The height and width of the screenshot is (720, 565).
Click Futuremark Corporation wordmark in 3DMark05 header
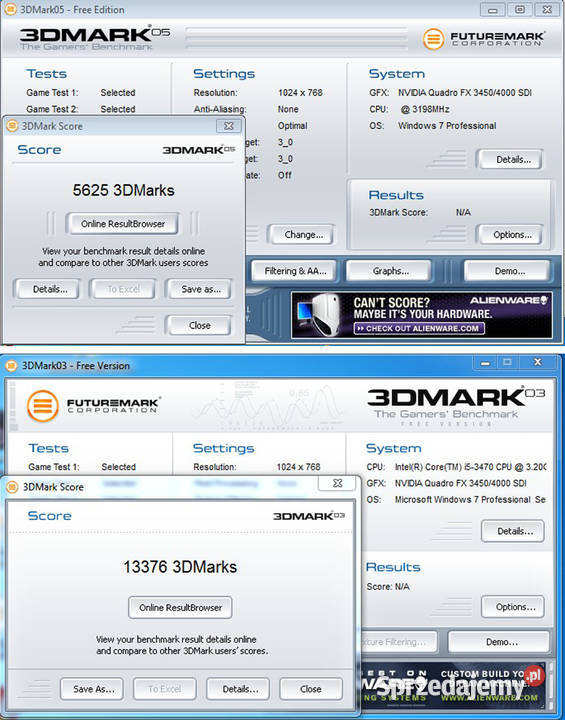[x=497, y=39]
